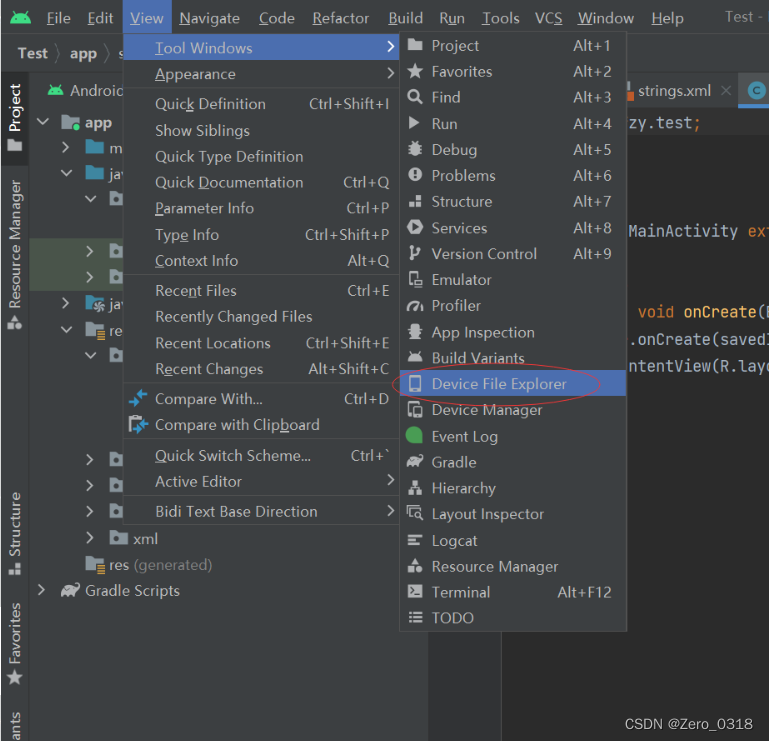The image size is (769, 741).
Task: Open the File menu
Action: 58,18
